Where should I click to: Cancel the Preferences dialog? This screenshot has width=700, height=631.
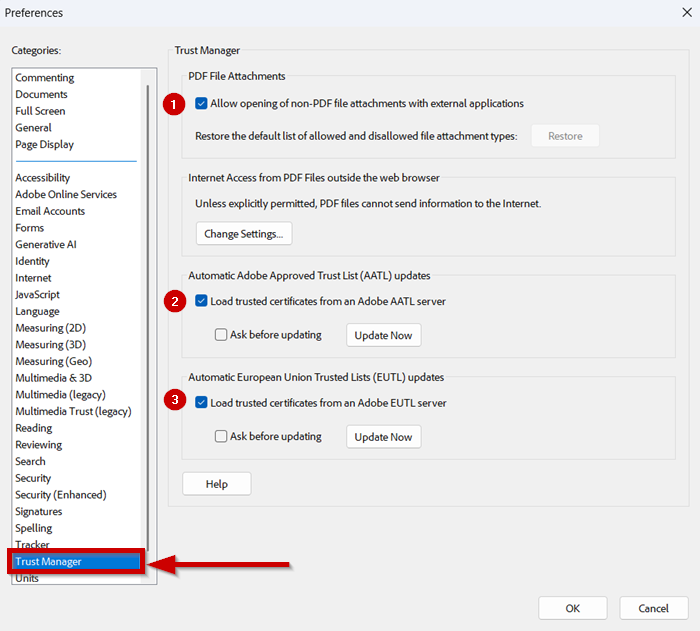click(x=653, y=608)
